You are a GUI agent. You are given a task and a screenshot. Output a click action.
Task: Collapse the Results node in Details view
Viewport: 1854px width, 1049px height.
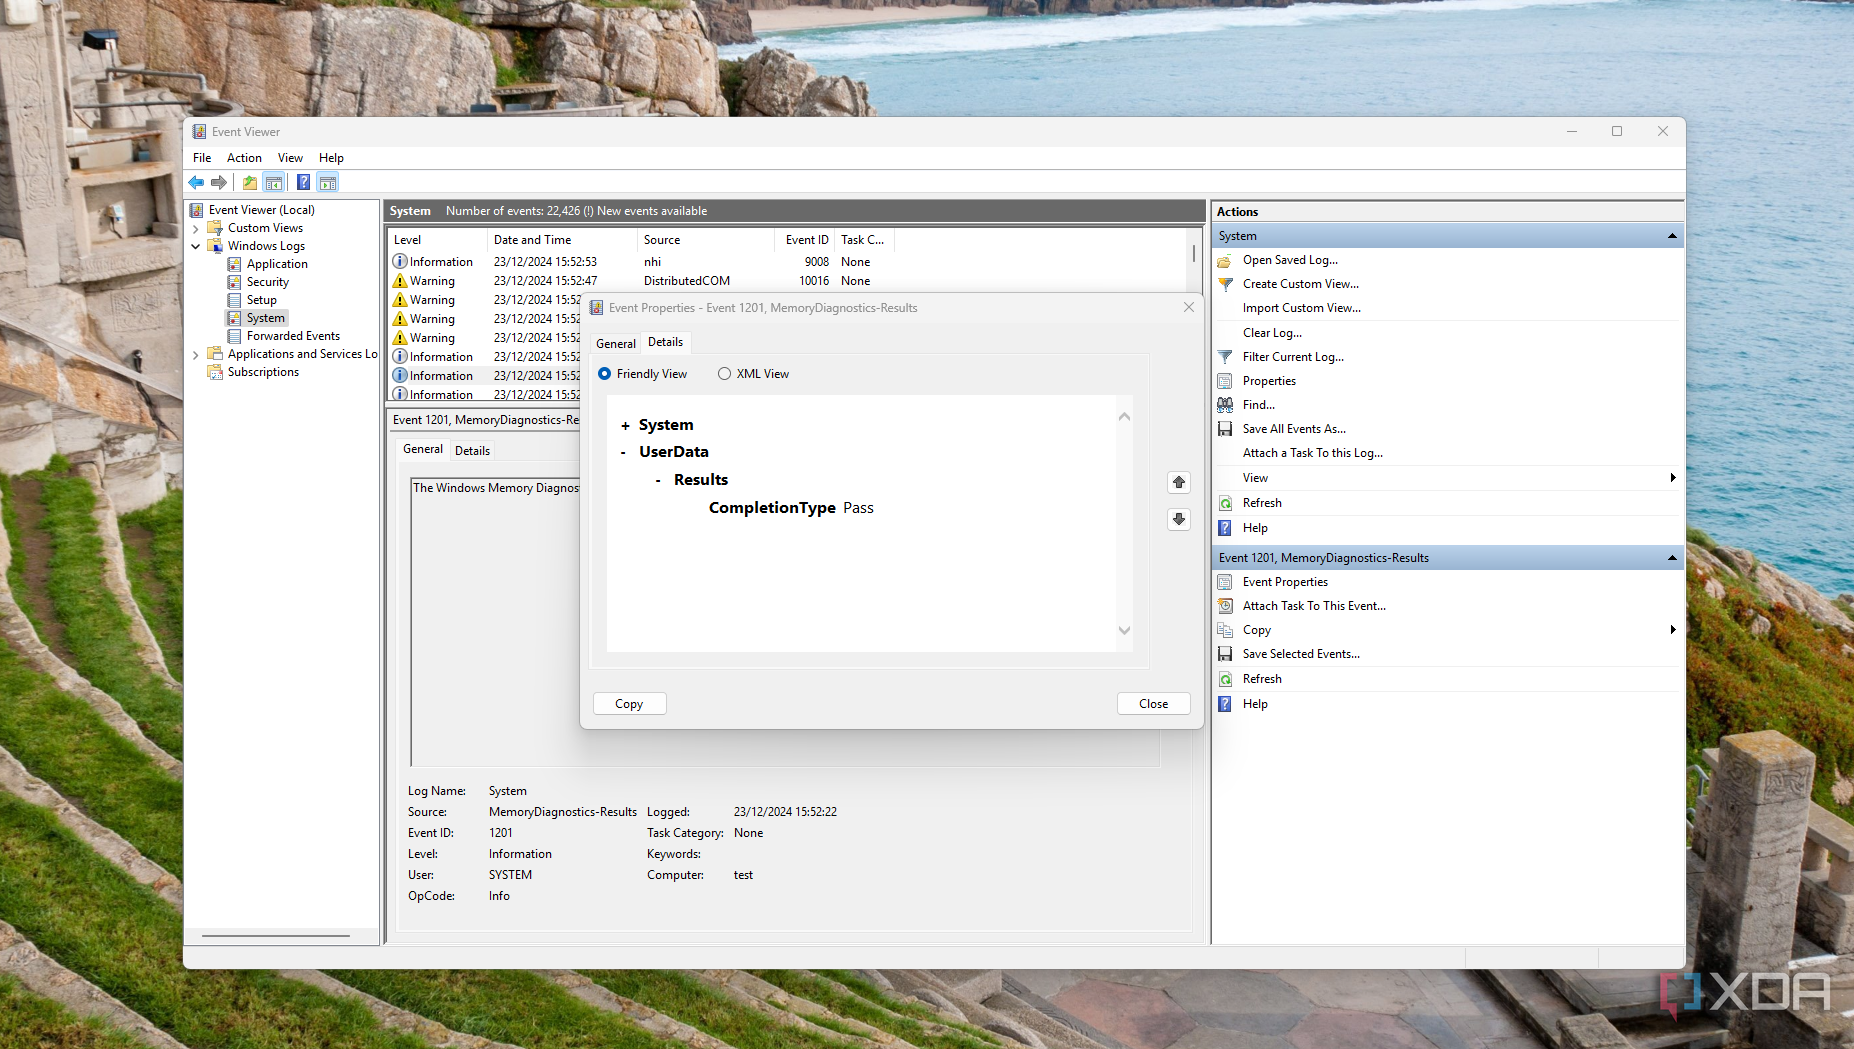click(658, 481)
